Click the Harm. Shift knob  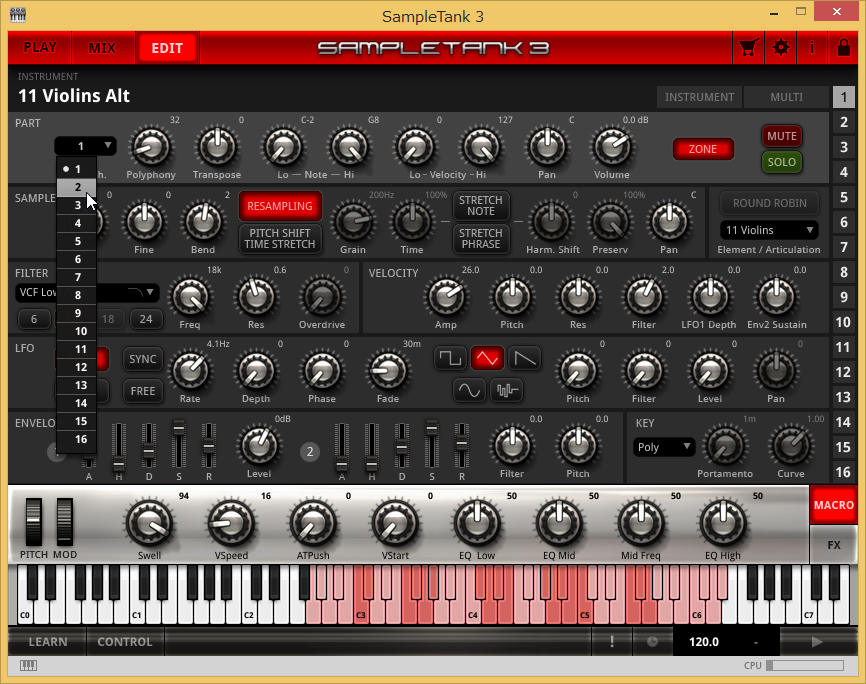552,222
